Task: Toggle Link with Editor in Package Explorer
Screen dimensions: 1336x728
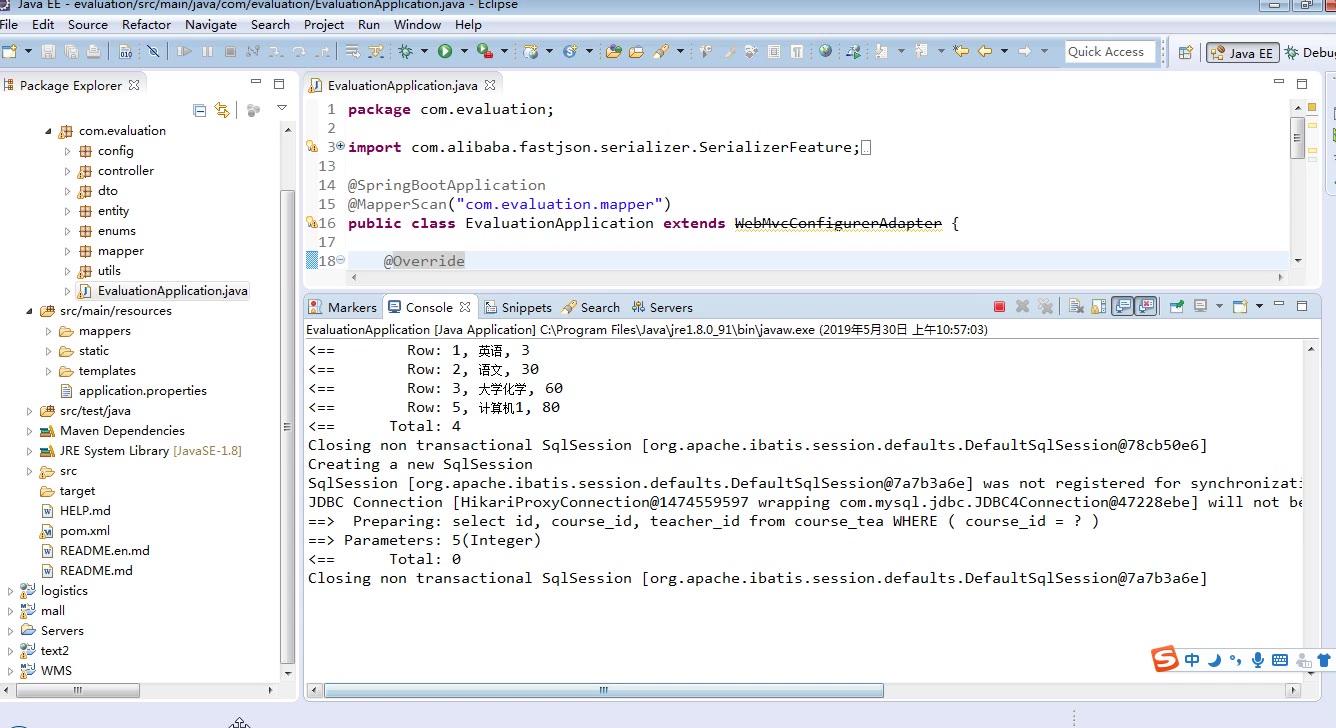Action: click(x=222, y=110)
